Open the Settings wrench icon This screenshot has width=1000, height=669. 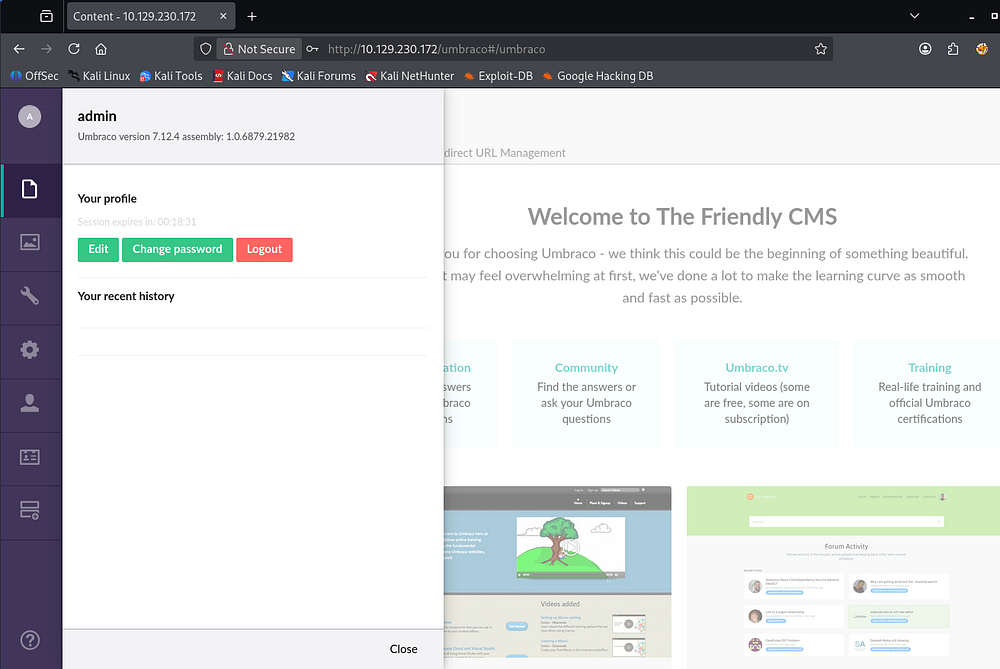tap(30, 295)
